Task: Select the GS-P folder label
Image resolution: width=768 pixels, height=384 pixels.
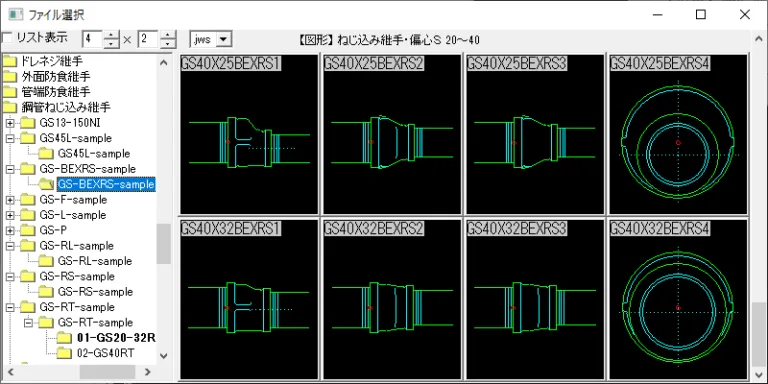Action: point(53,230)
